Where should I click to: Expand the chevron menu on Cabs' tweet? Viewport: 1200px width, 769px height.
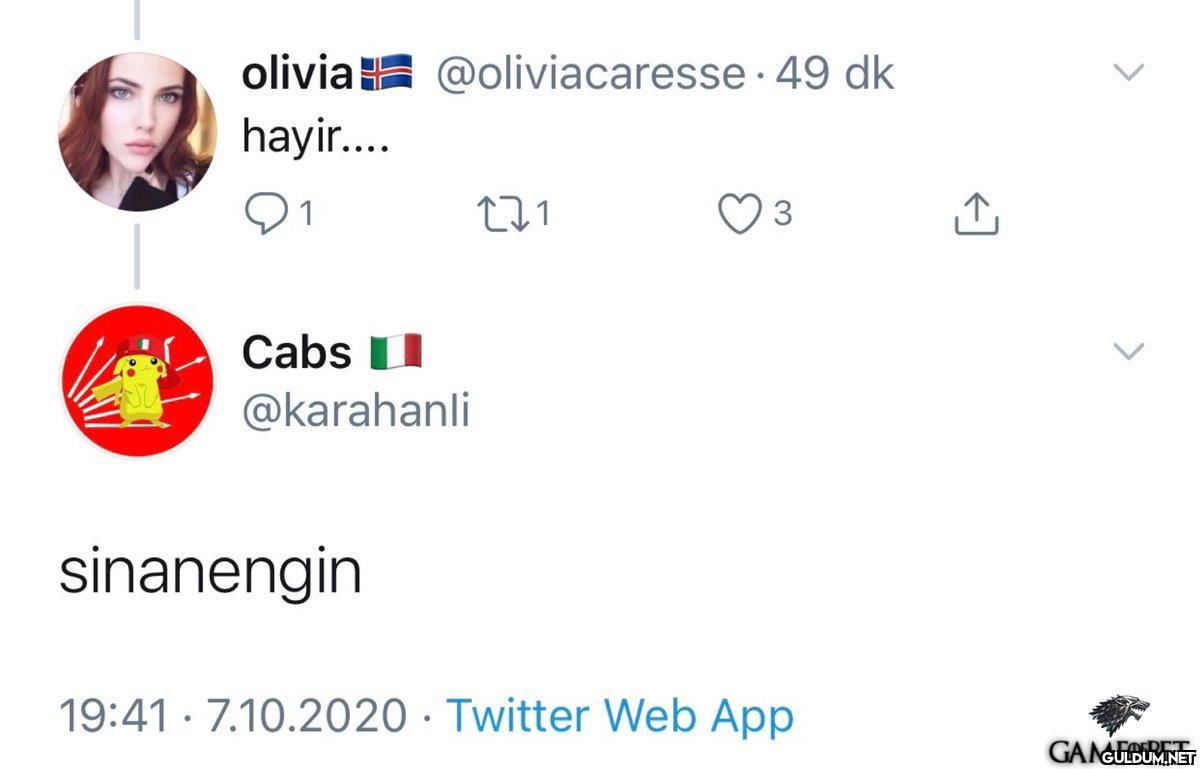click(1129, 350)
